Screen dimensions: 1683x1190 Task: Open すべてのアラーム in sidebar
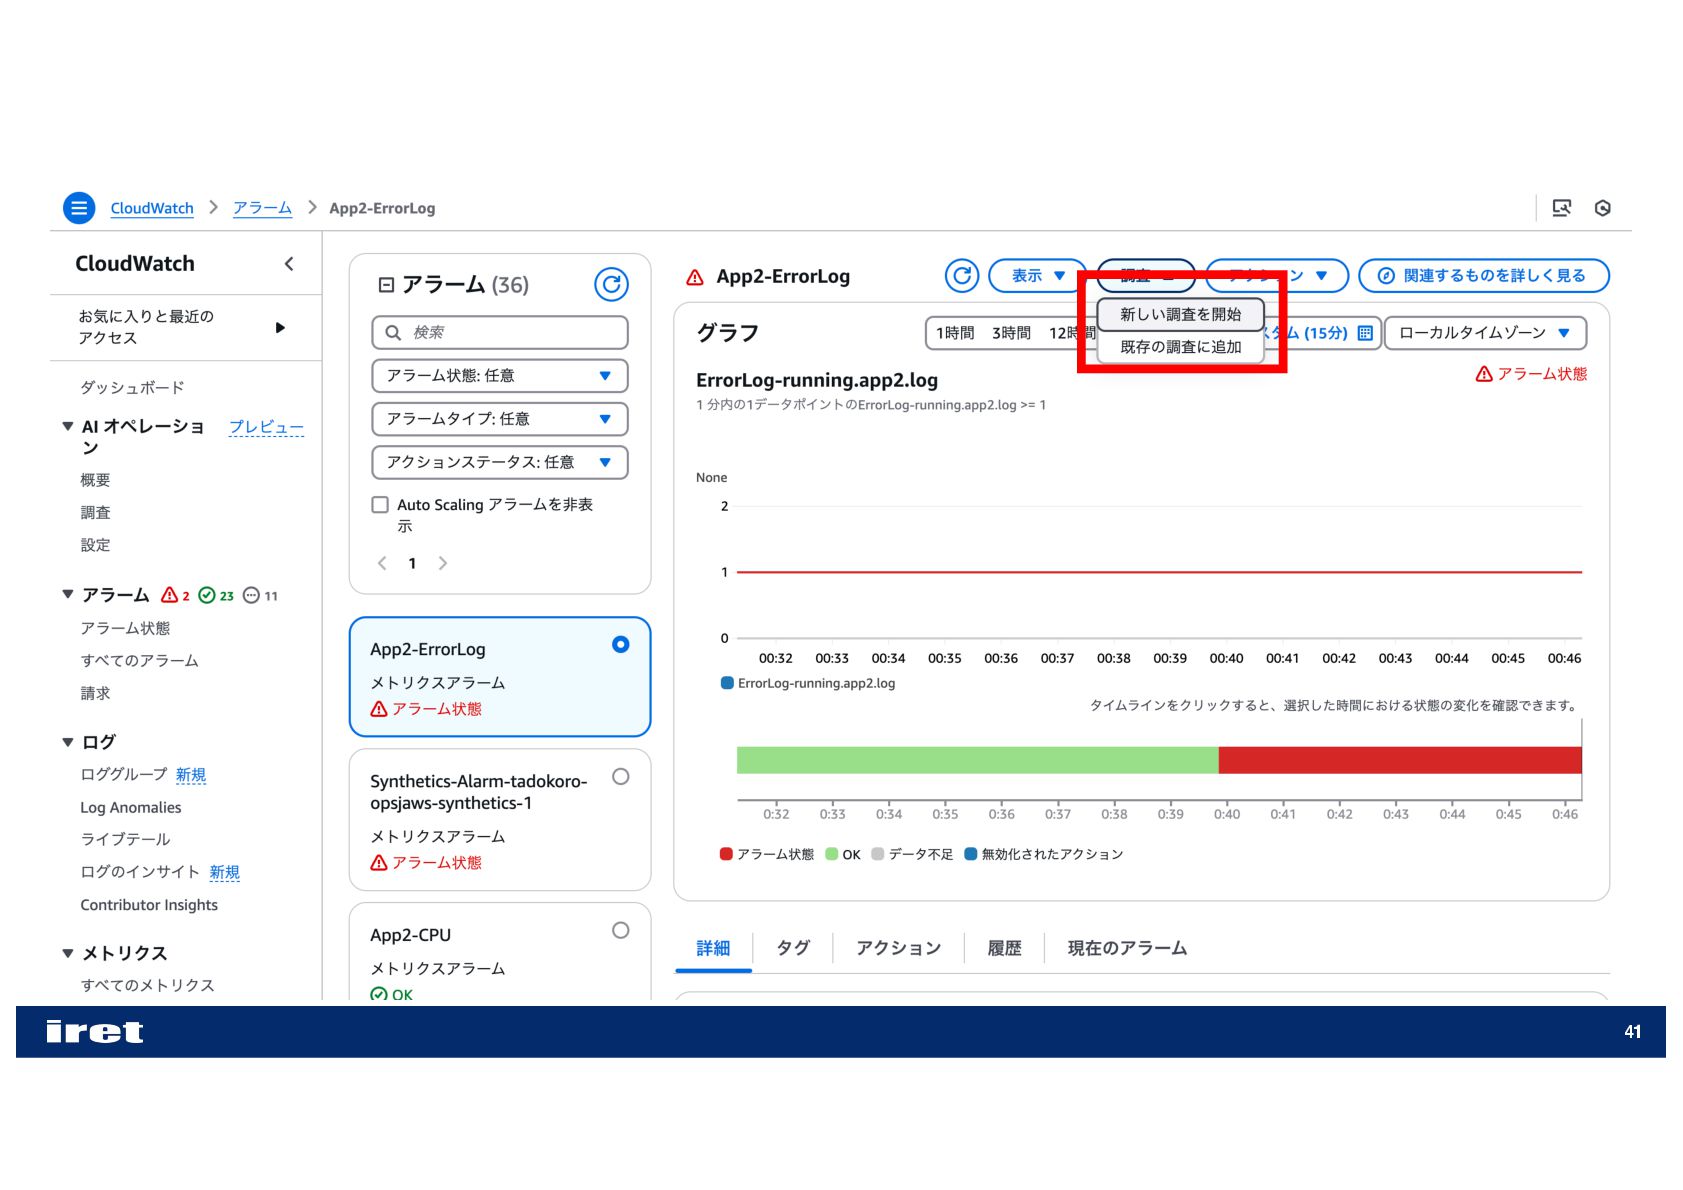coord(139,661)
